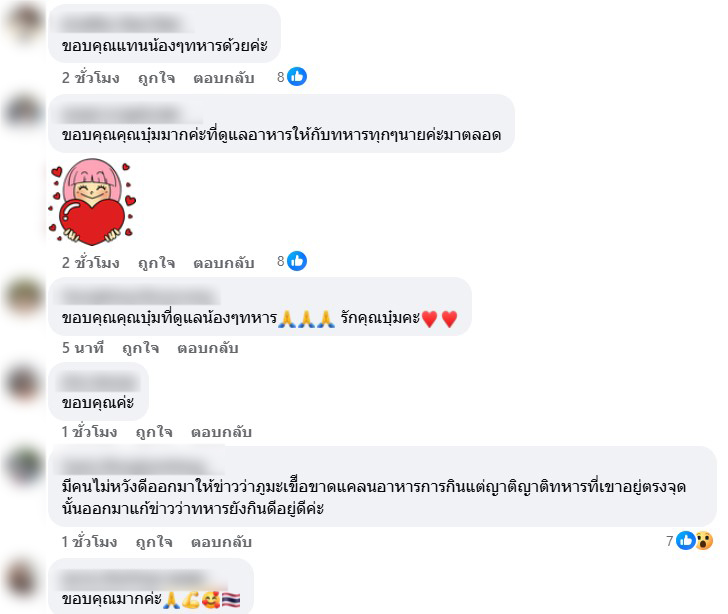Open second commenter's profile picture

[24, 111]
